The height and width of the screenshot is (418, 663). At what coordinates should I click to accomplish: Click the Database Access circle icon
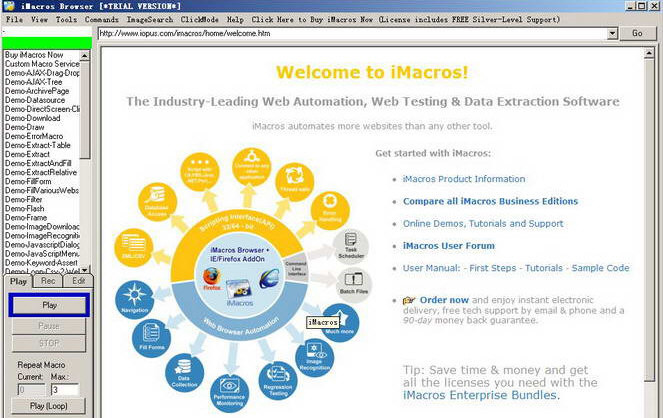point(157,202)
